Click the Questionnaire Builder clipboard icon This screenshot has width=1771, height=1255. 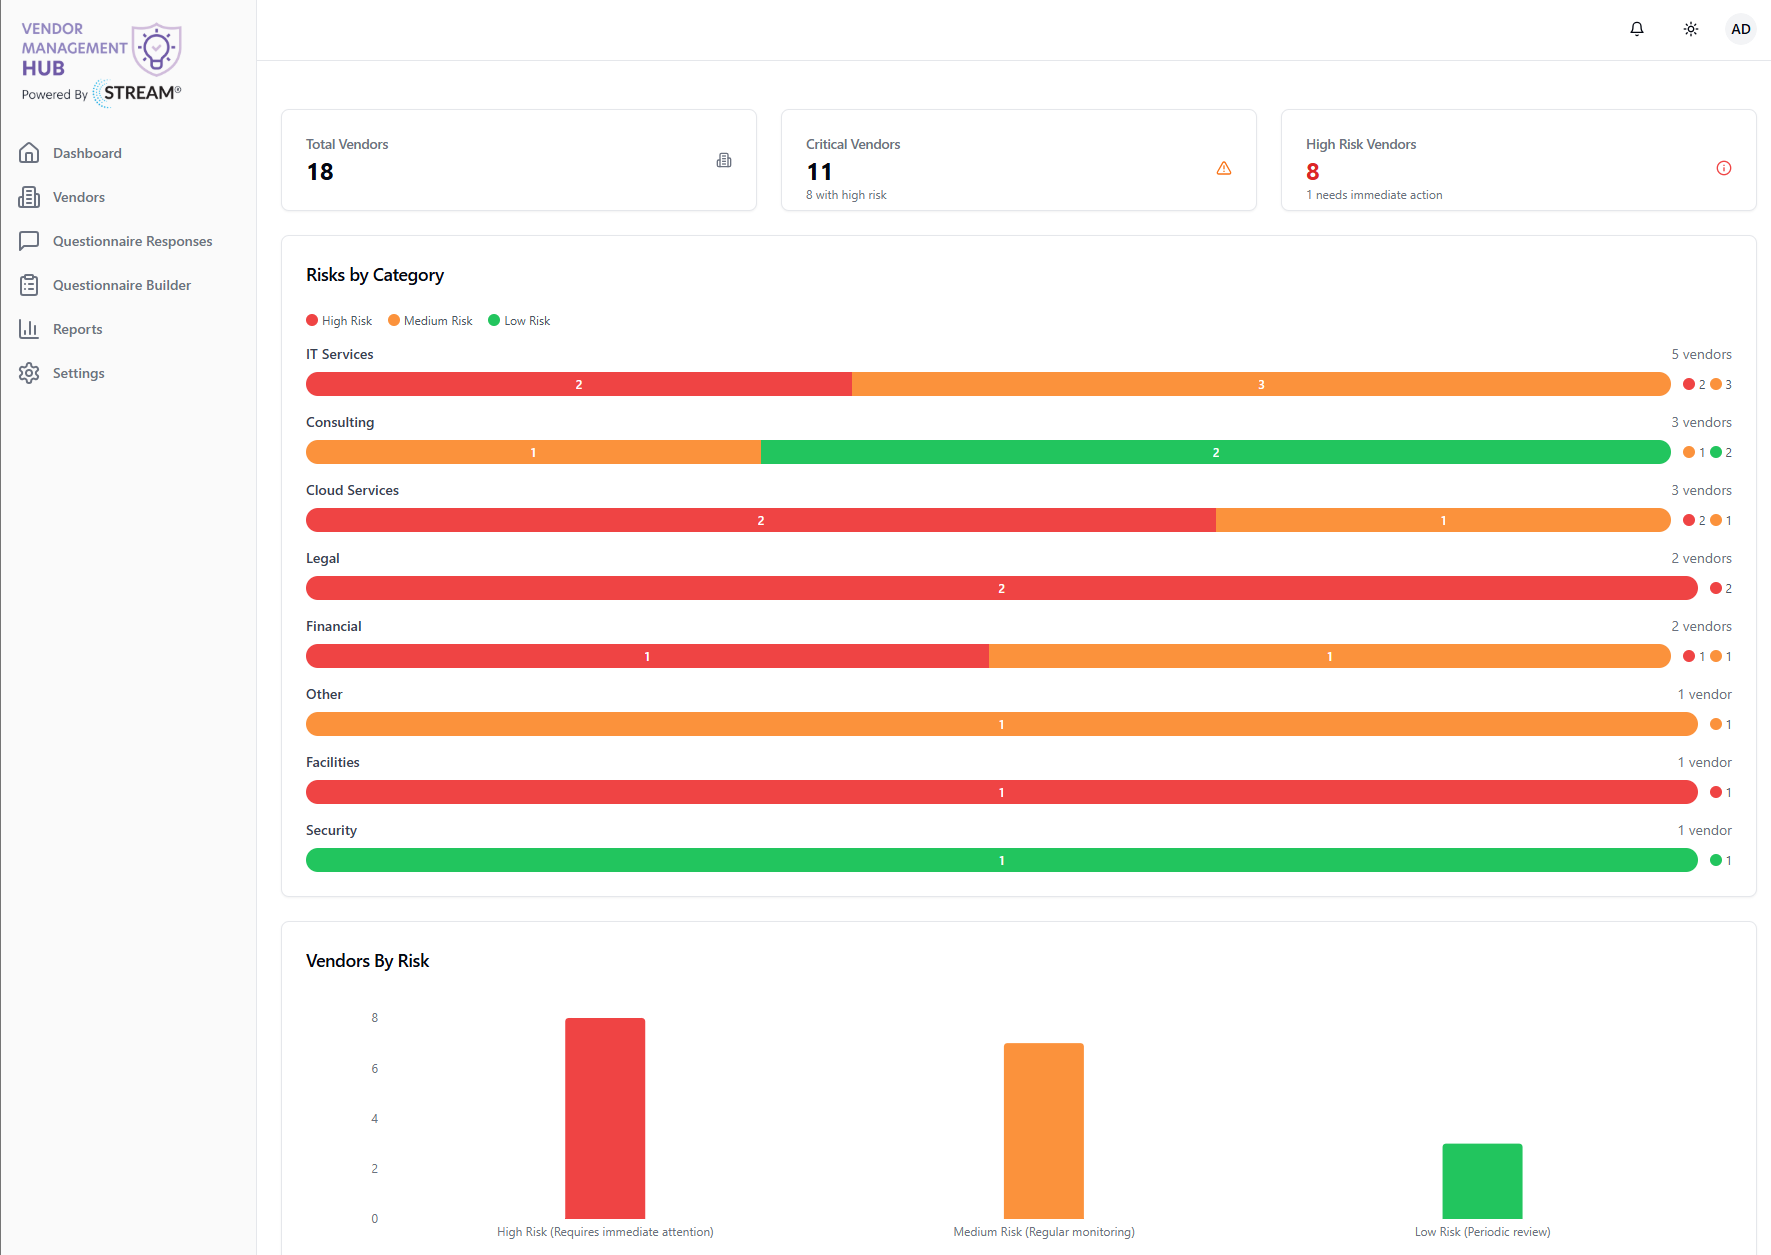coord(29,285)
